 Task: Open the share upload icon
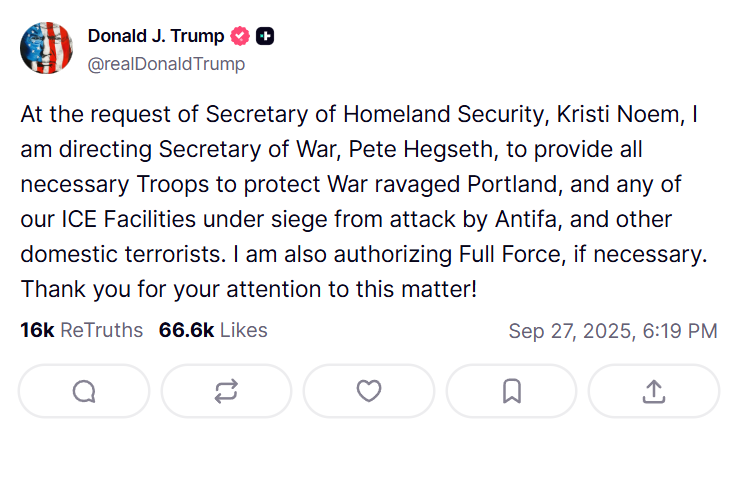tap(653, 391)
